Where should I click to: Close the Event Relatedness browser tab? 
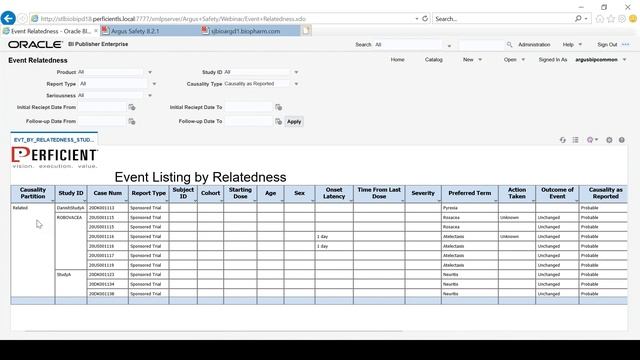96,31
